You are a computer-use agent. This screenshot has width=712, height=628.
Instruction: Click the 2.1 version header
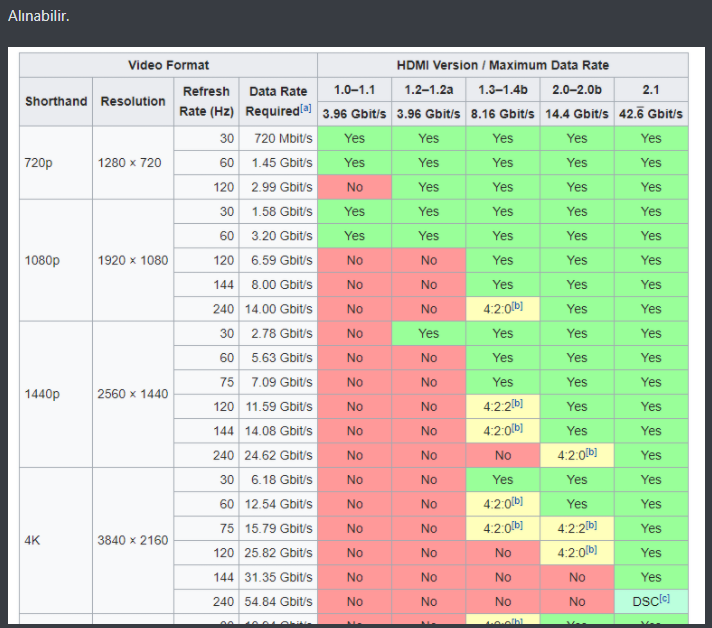[651, 89]
